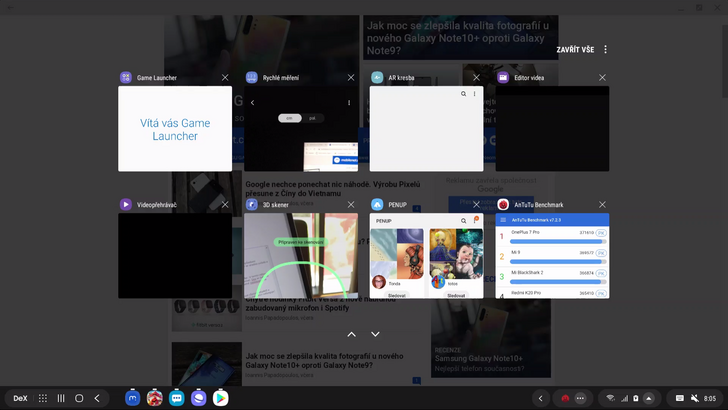Screen dimensions: 728x410
Task: Go to next page of recent apps
Action: (375, 334)
